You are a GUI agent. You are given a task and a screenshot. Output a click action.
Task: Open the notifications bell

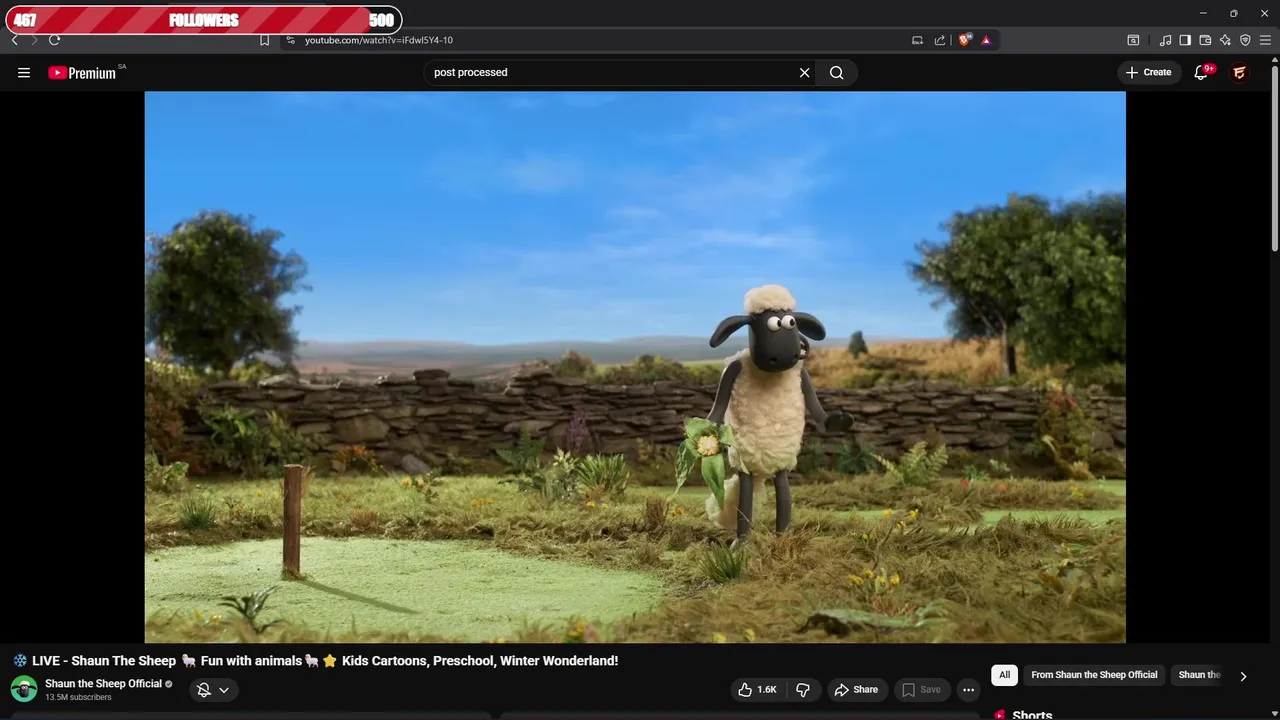1202,72
